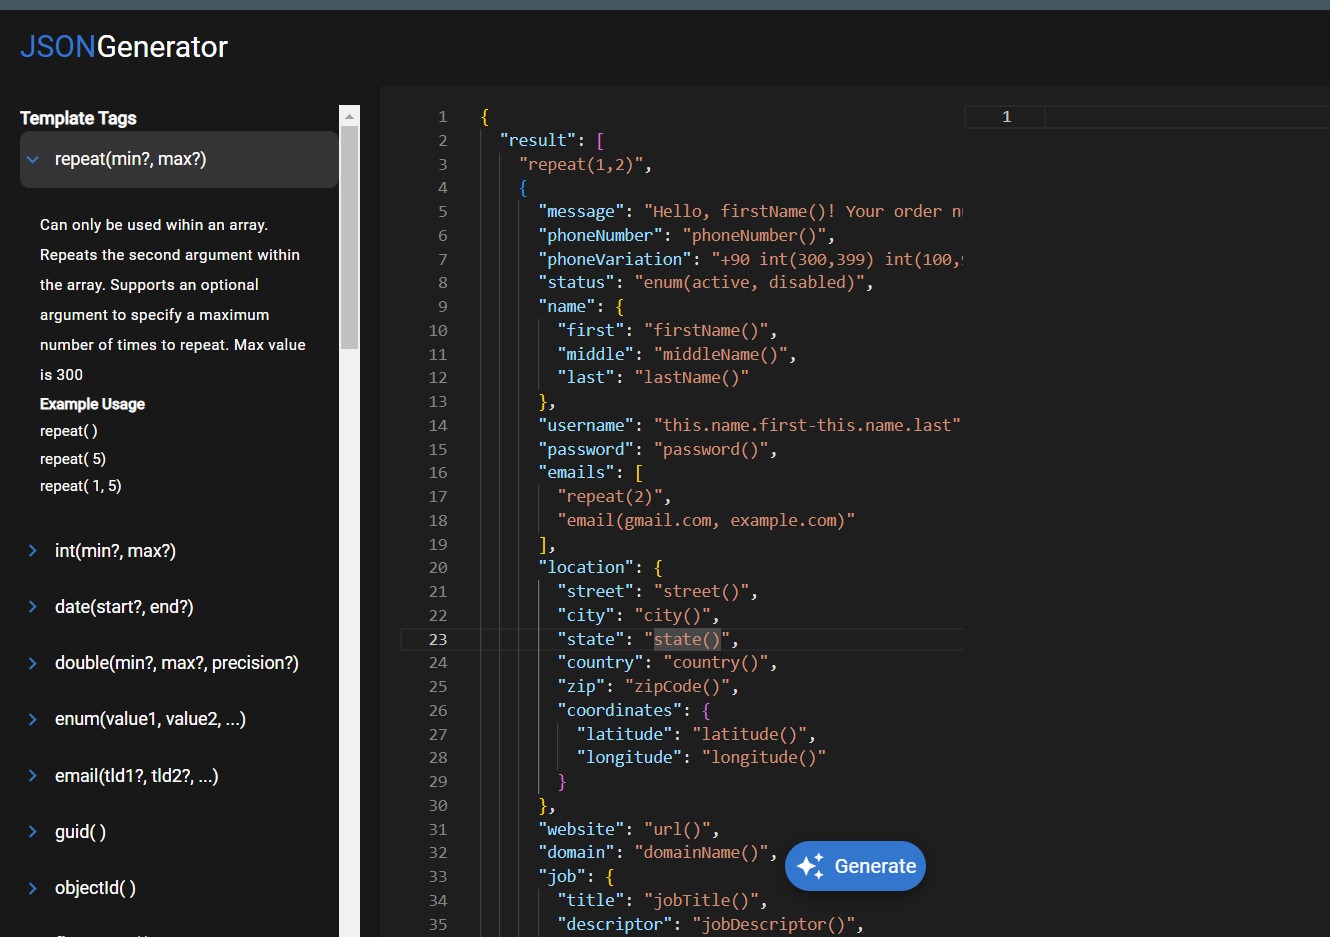Viewport: 1330px width, 937px height.
Task: Click the sparkle icon on Generate
Action: [811, 866]
